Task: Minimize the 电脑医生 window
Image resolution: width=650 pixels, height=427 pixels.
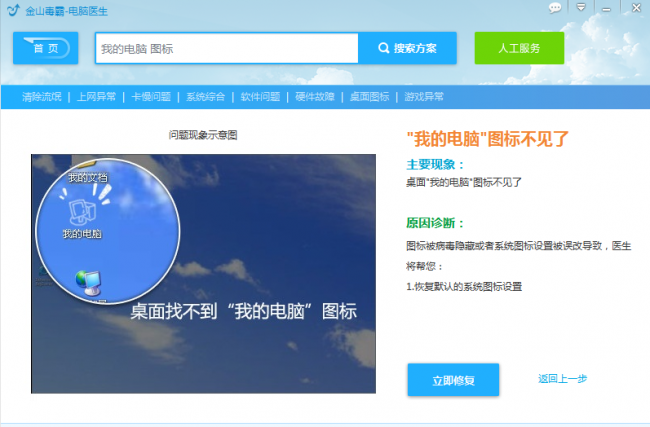Action: 606,9
